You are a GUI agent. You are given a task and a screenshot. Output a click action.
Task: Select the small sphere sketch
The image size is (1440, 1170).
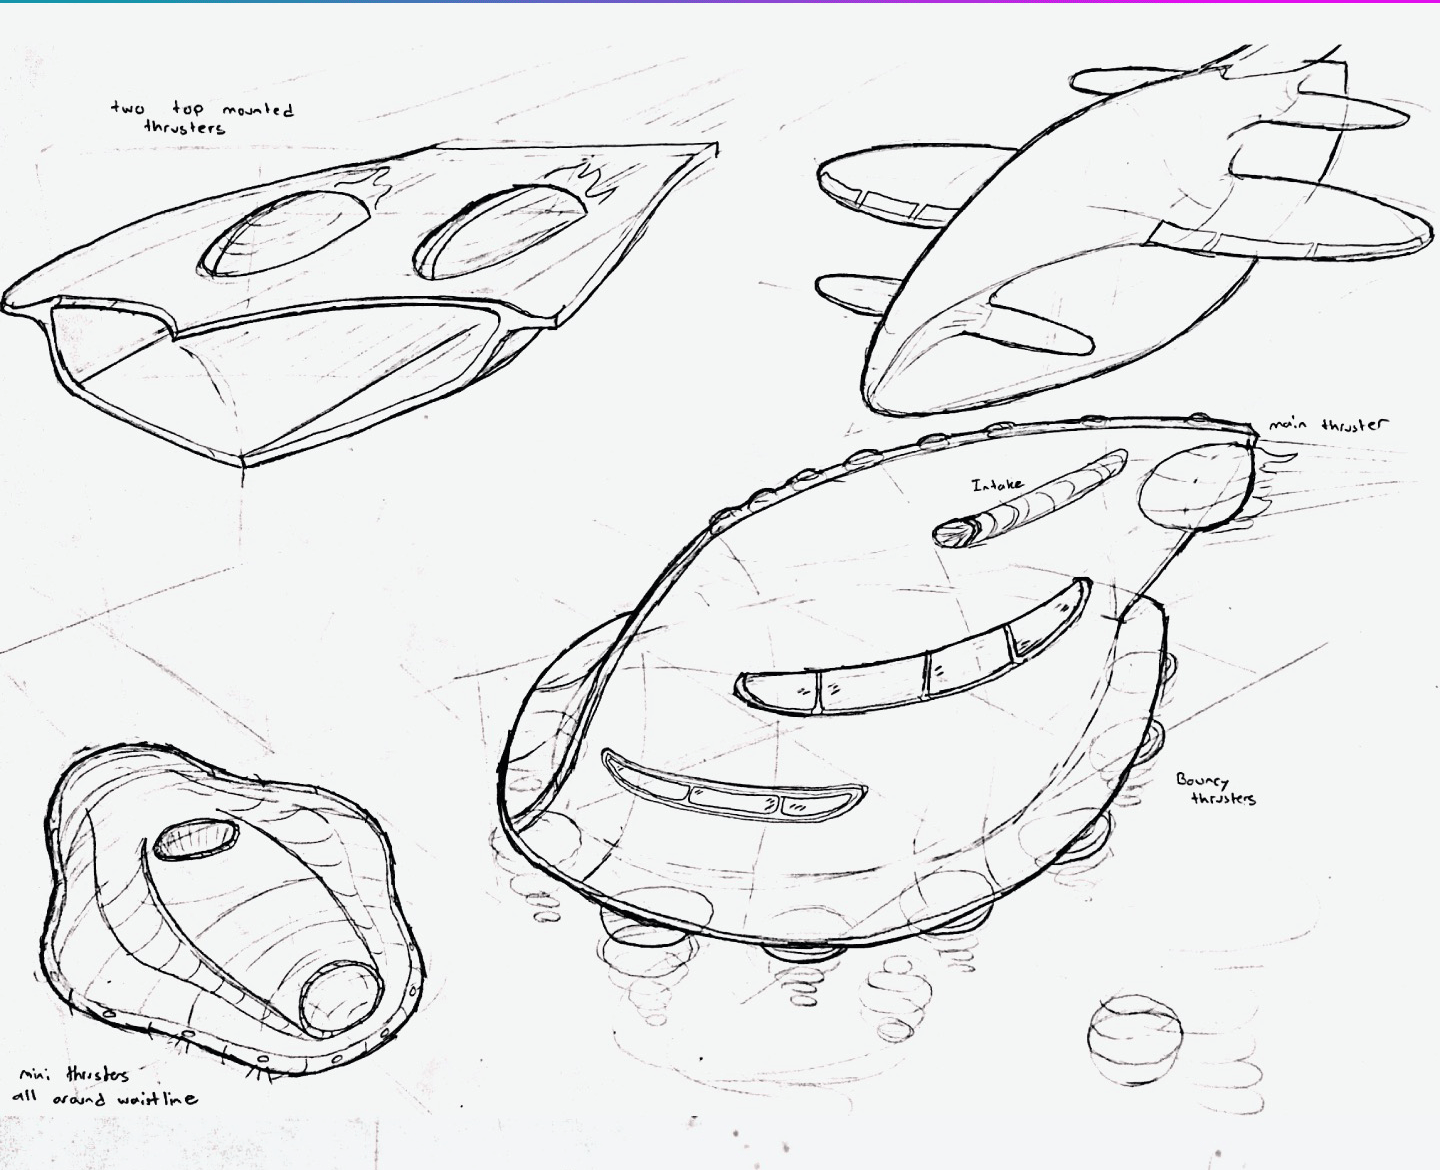coord(1135,1038)
